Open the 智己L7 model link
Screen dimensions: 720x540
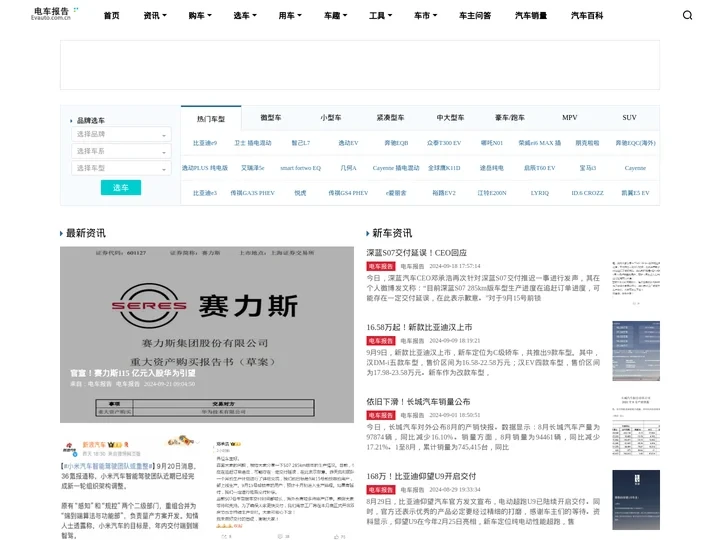(x=300, y=143)
